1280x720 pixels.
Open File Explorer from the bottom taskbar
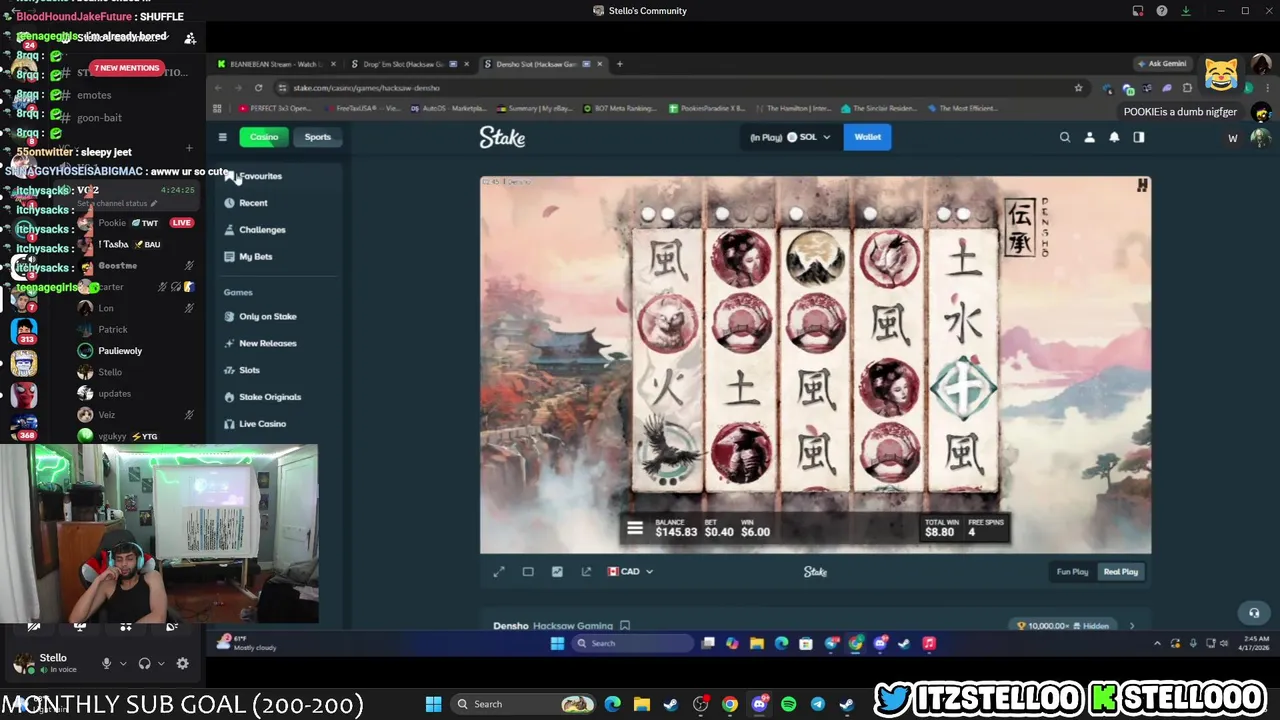click(641, 704)
